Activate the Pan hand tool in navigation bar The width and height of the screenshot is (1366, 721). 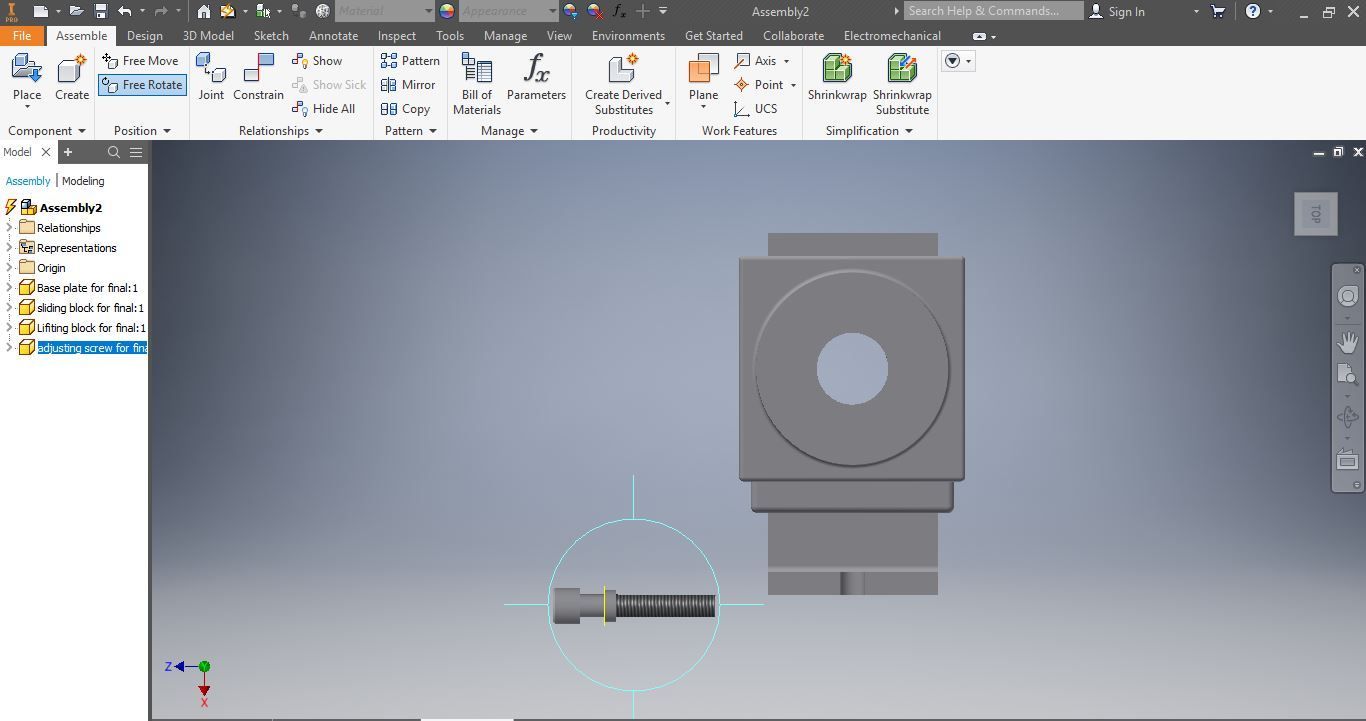[x=1347, y=342]
